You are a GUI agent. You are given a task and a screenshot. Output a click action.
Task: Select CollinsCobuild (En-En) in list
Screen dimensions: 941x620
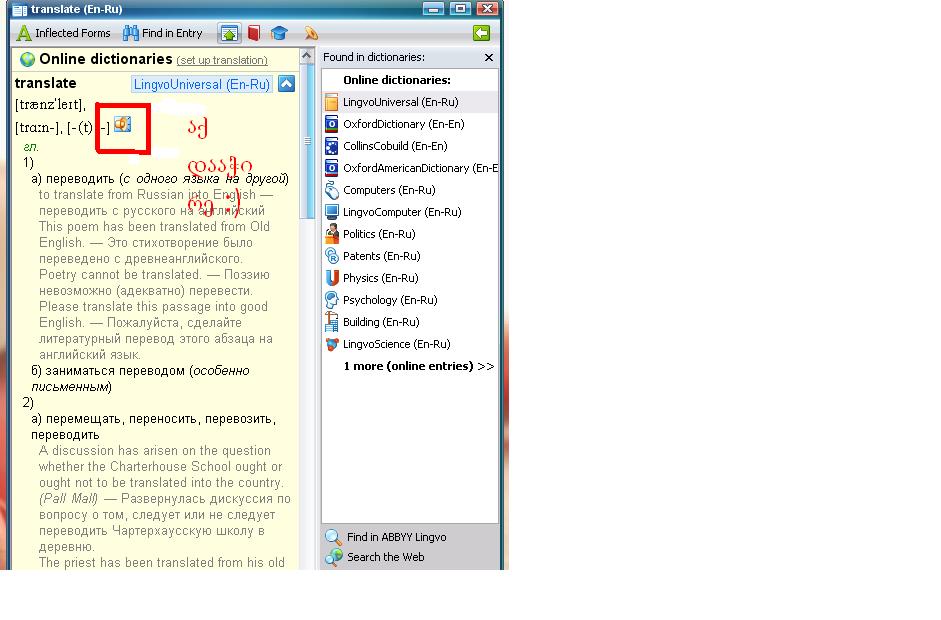click(x=410, y=146)
